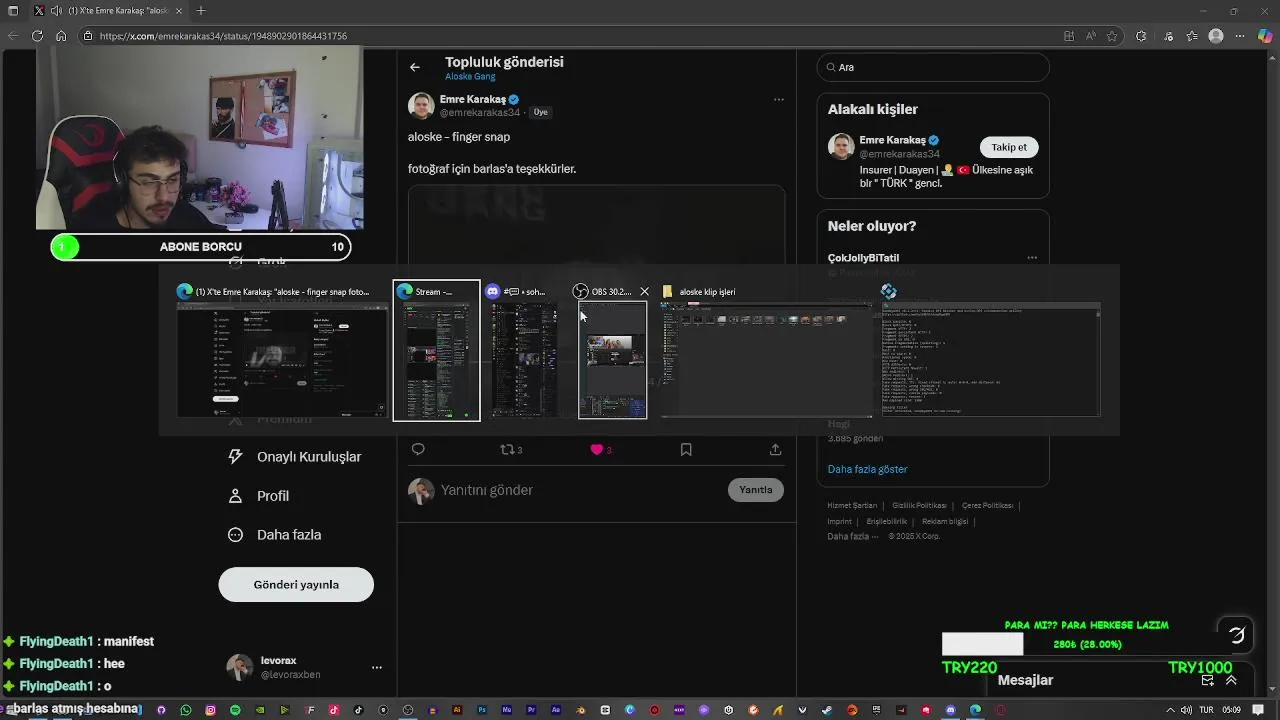
Task: Open the 05:09 clock in taskbar
Action: click(1231, 710)
